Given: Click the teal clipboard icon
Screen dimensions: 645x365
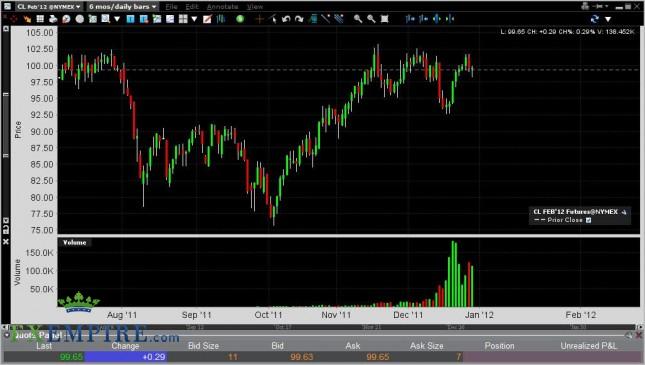Looking at the screenshot, I should coord(313,19).
